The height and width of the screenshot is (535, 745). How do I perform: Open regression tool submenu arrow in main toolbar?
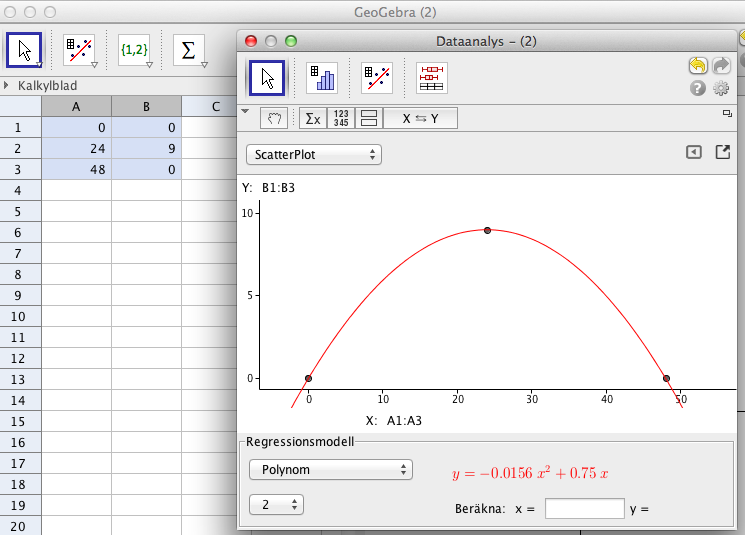[95, 65]
